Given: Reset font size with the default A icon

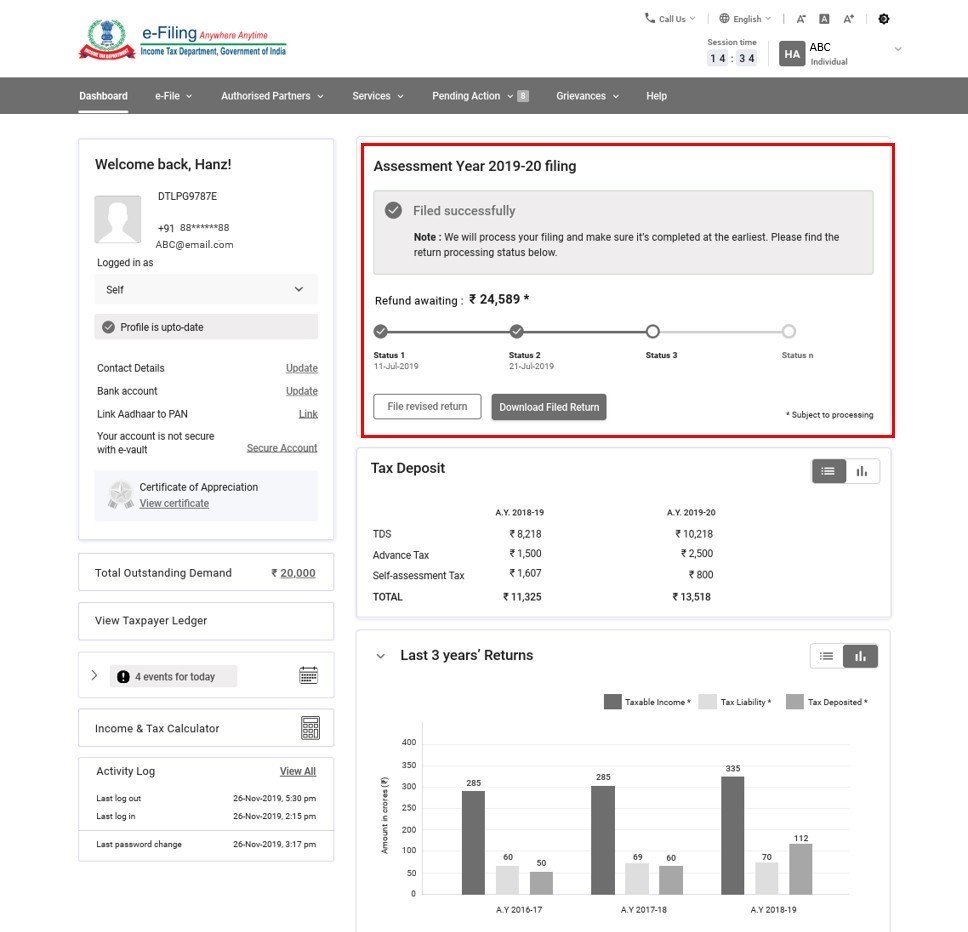Looking at the screenshot, I should (x=824, y=19).
